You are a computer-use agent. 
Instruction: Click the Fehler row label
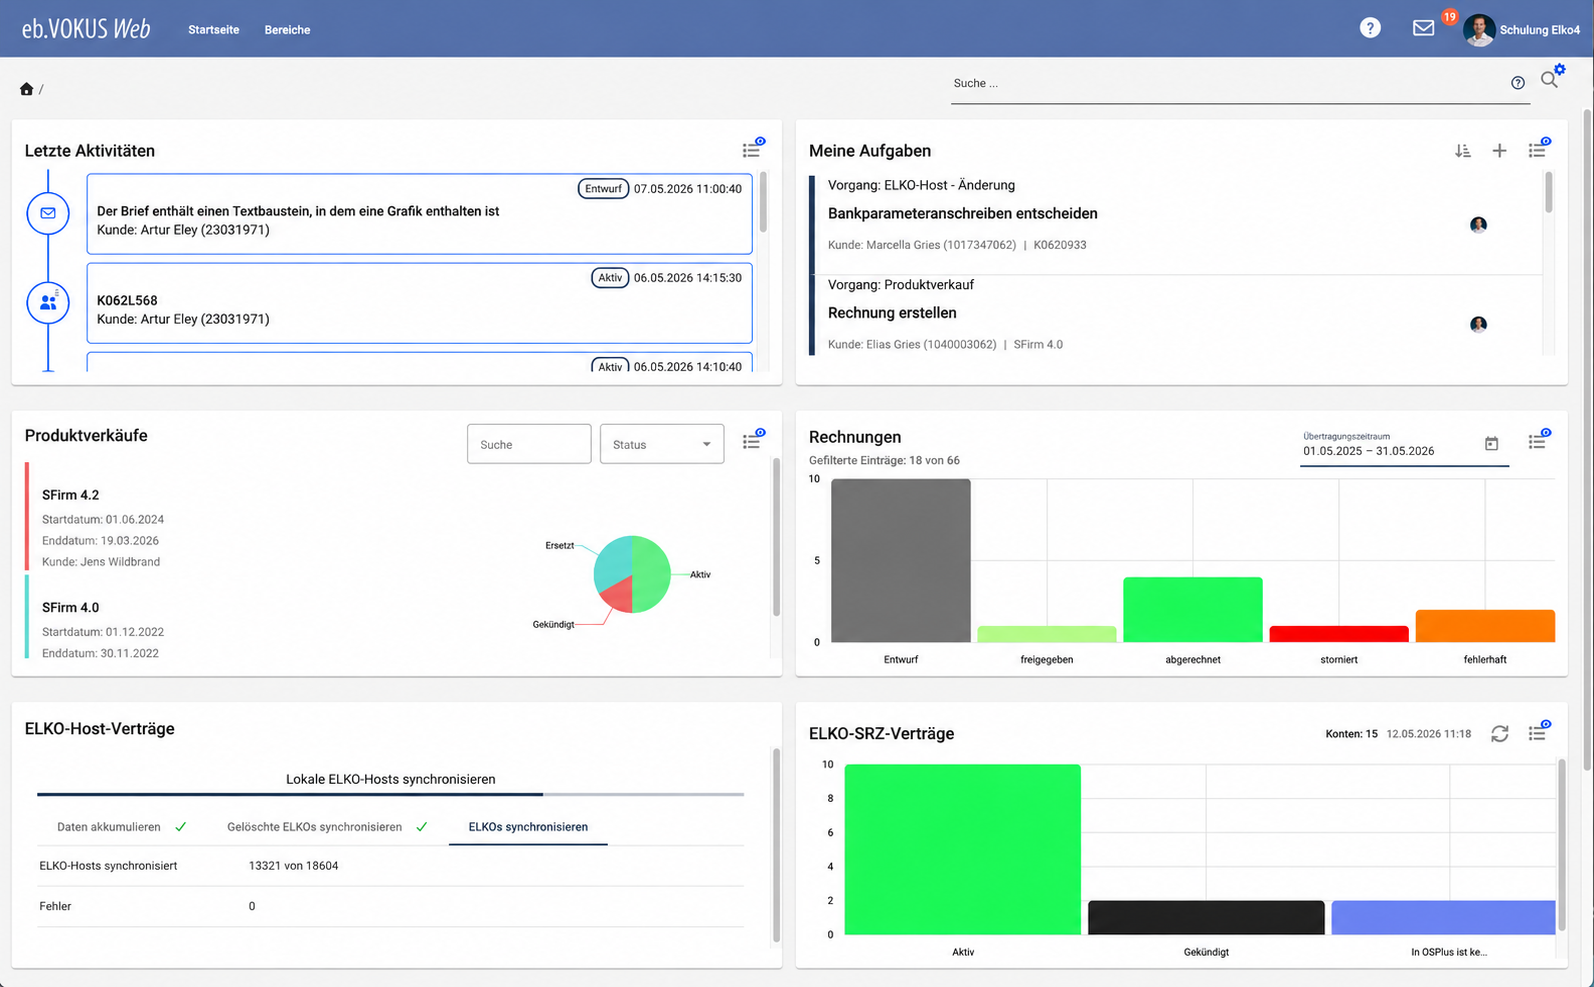coord(55,906)
